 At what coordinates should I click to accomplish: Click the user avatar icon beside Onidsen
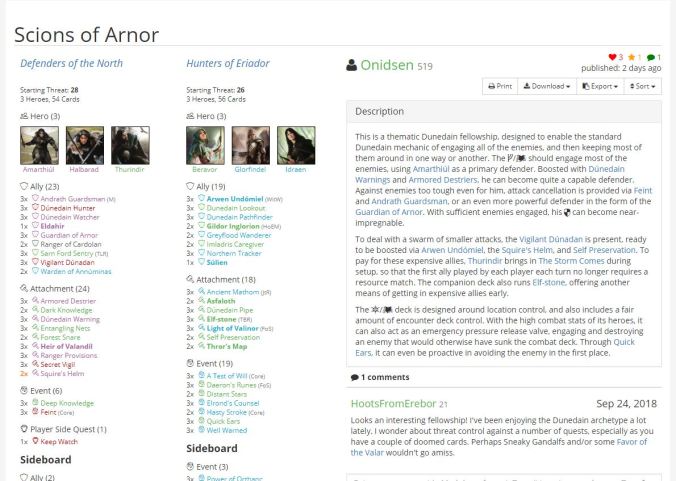tap(351, 66)
